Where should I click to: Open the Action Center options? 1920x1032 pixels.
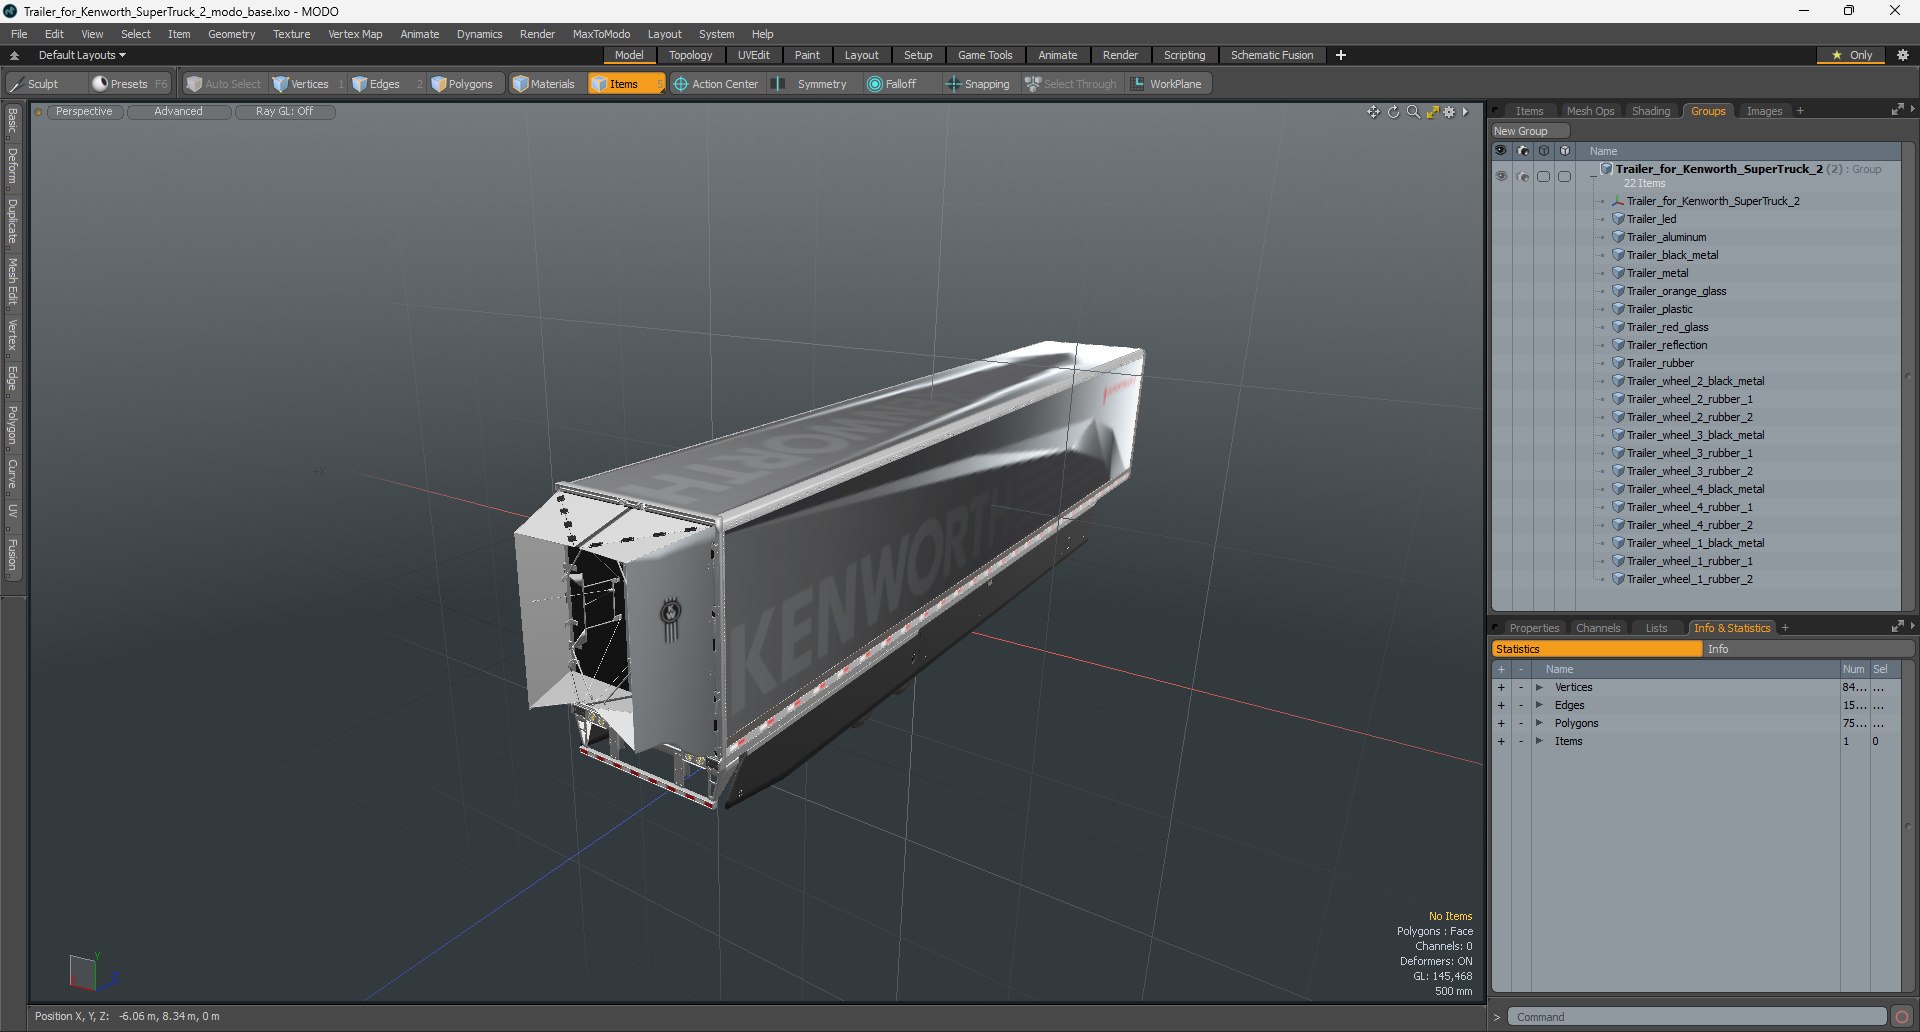pyautogui.click(x=716, y=84)
